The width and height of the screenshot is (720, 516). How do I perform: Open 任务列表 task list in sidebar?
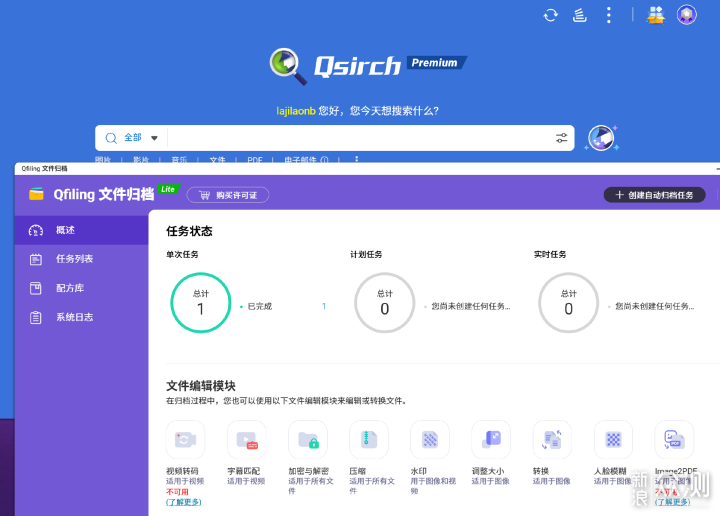click(x=81, y=259)
